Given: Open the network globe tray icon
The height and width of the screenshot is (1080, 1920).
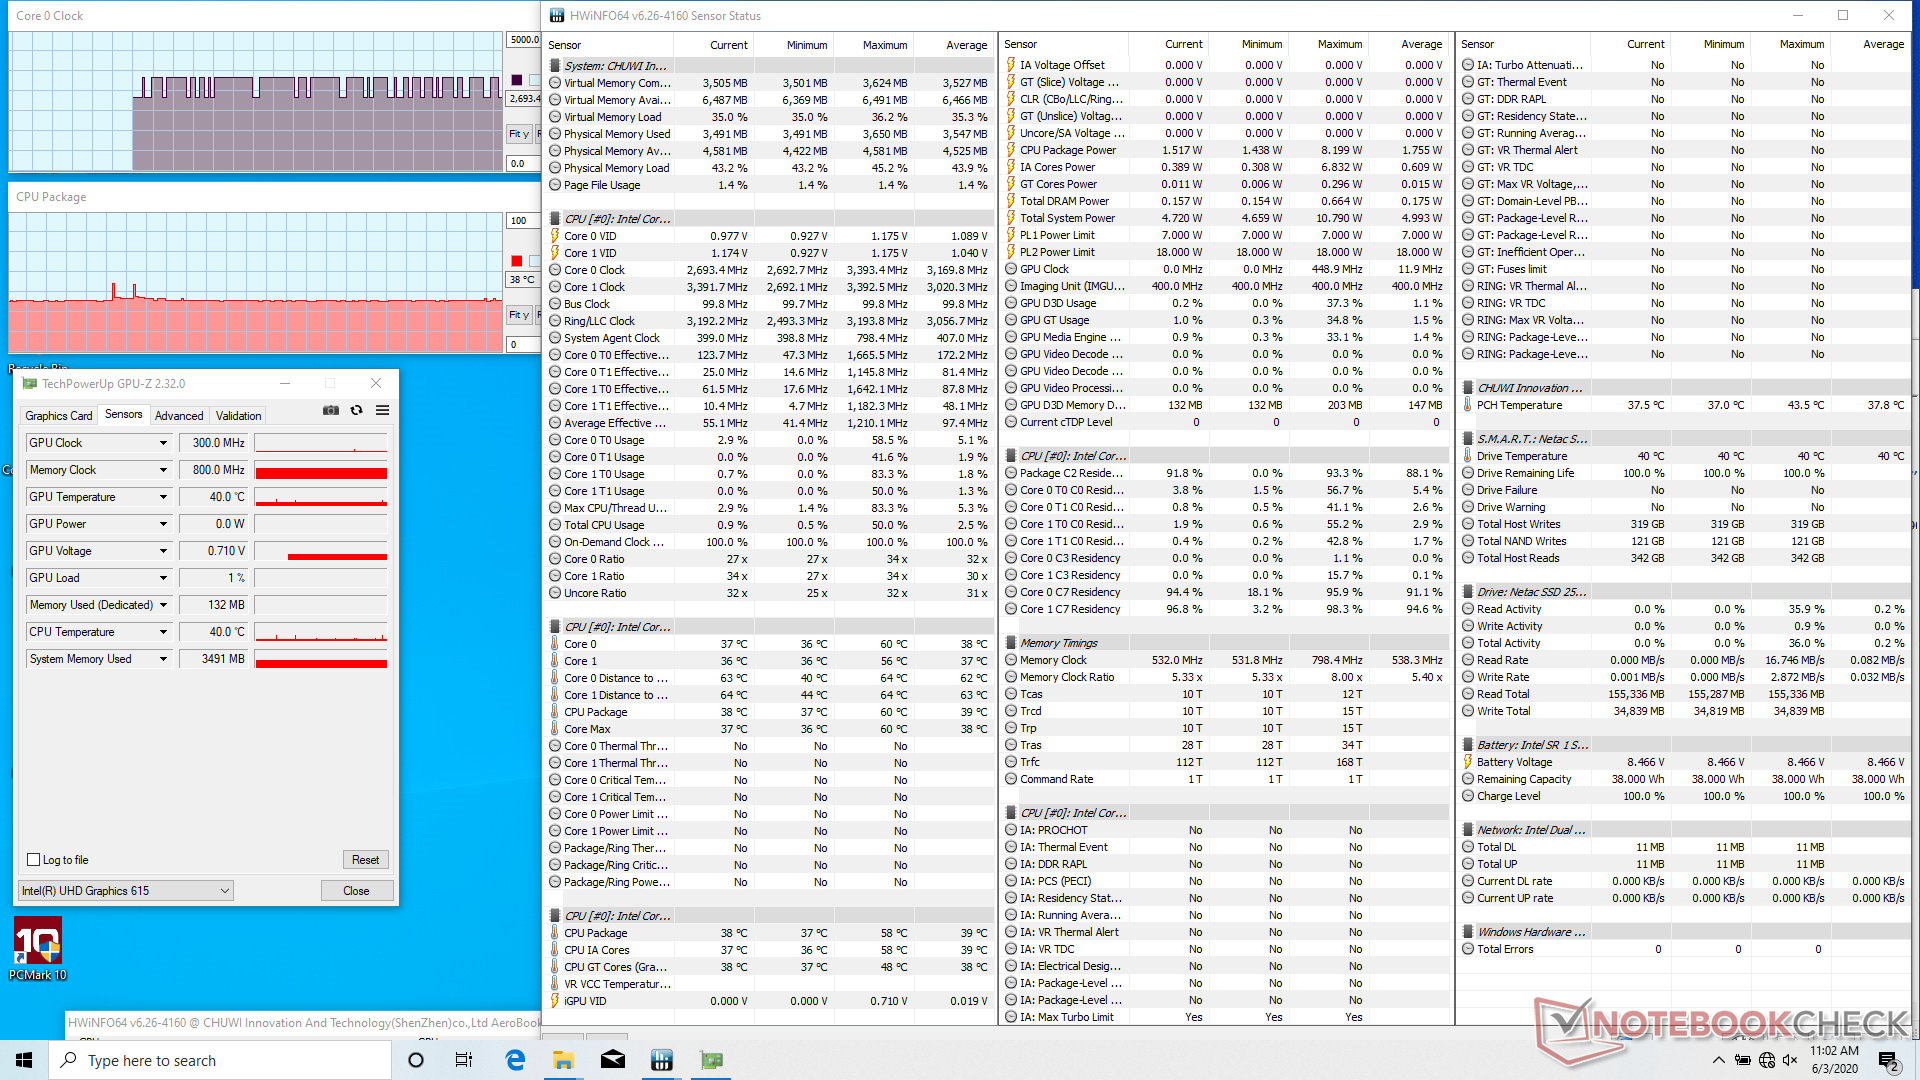Looking at the screenshot, I should [1767, 1060].
